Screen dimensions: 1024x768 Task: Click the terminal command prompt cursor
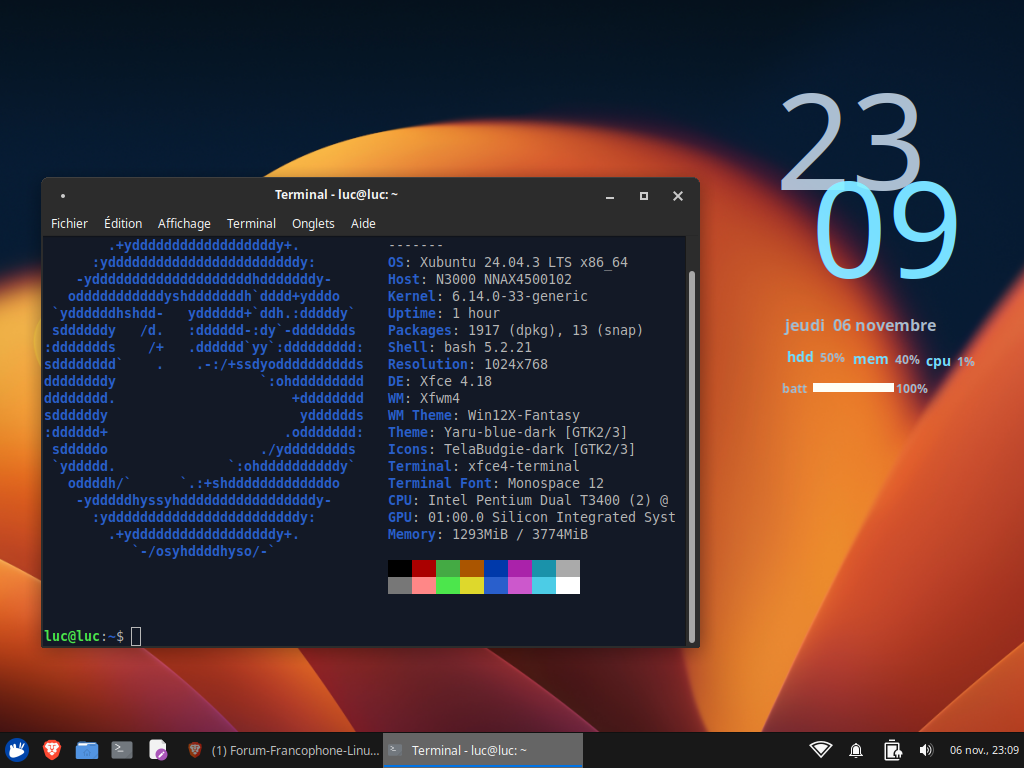[x=136, y=636]
